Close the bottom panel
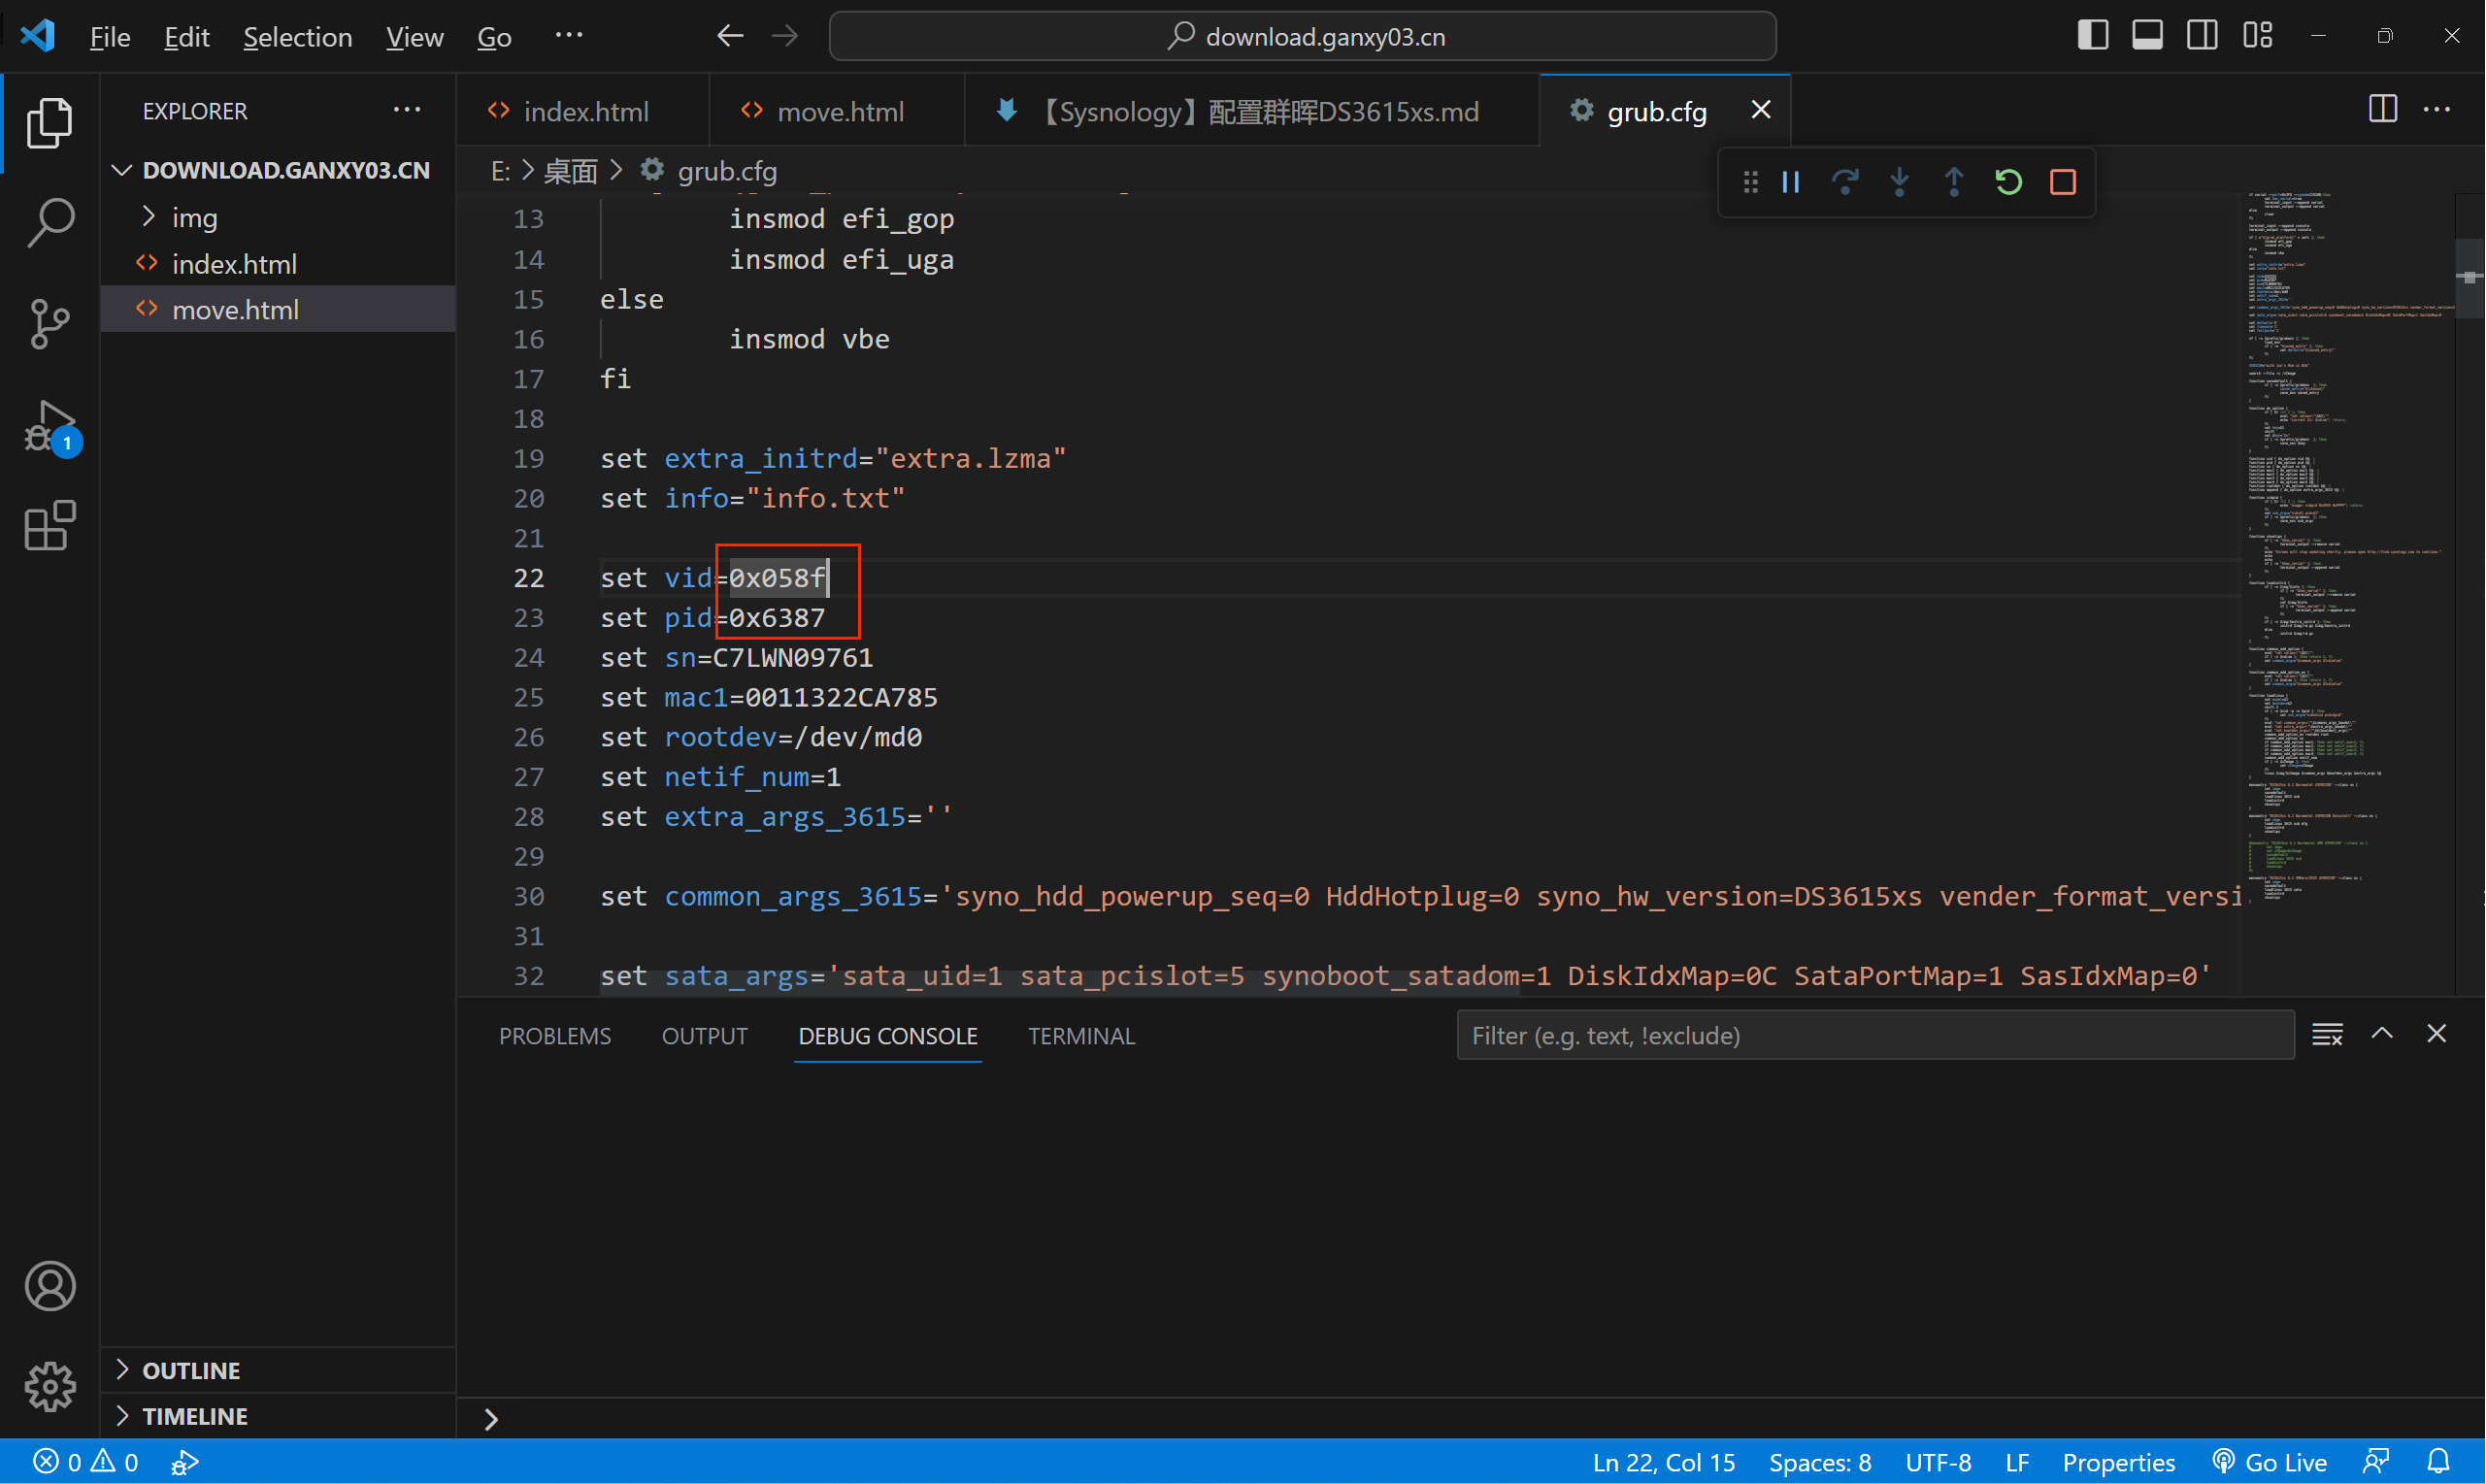Viewport: 2486px width, 1484px height. (x=2437, y=1034)
